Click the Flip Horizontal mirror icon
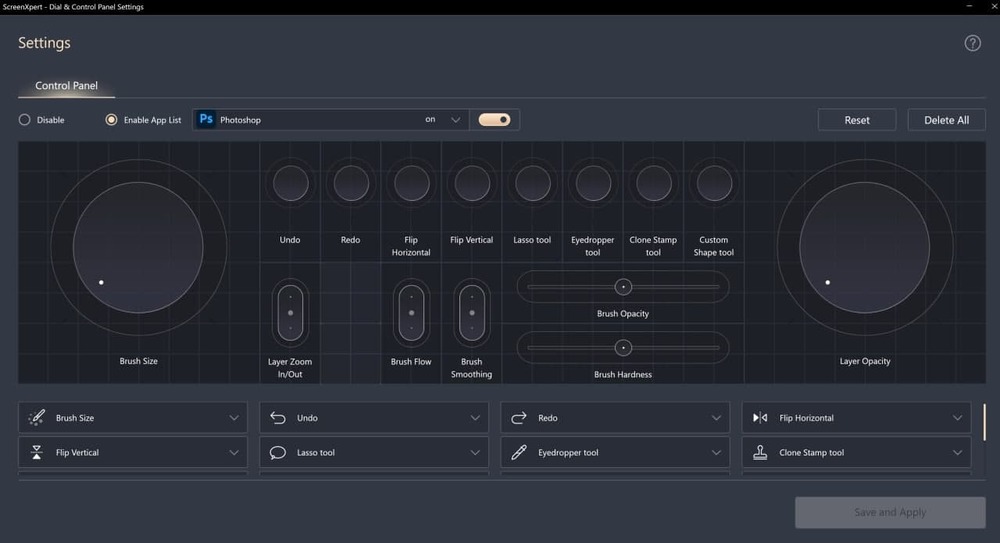This screenshot has width=1000, height=543. tap(760, 418)
